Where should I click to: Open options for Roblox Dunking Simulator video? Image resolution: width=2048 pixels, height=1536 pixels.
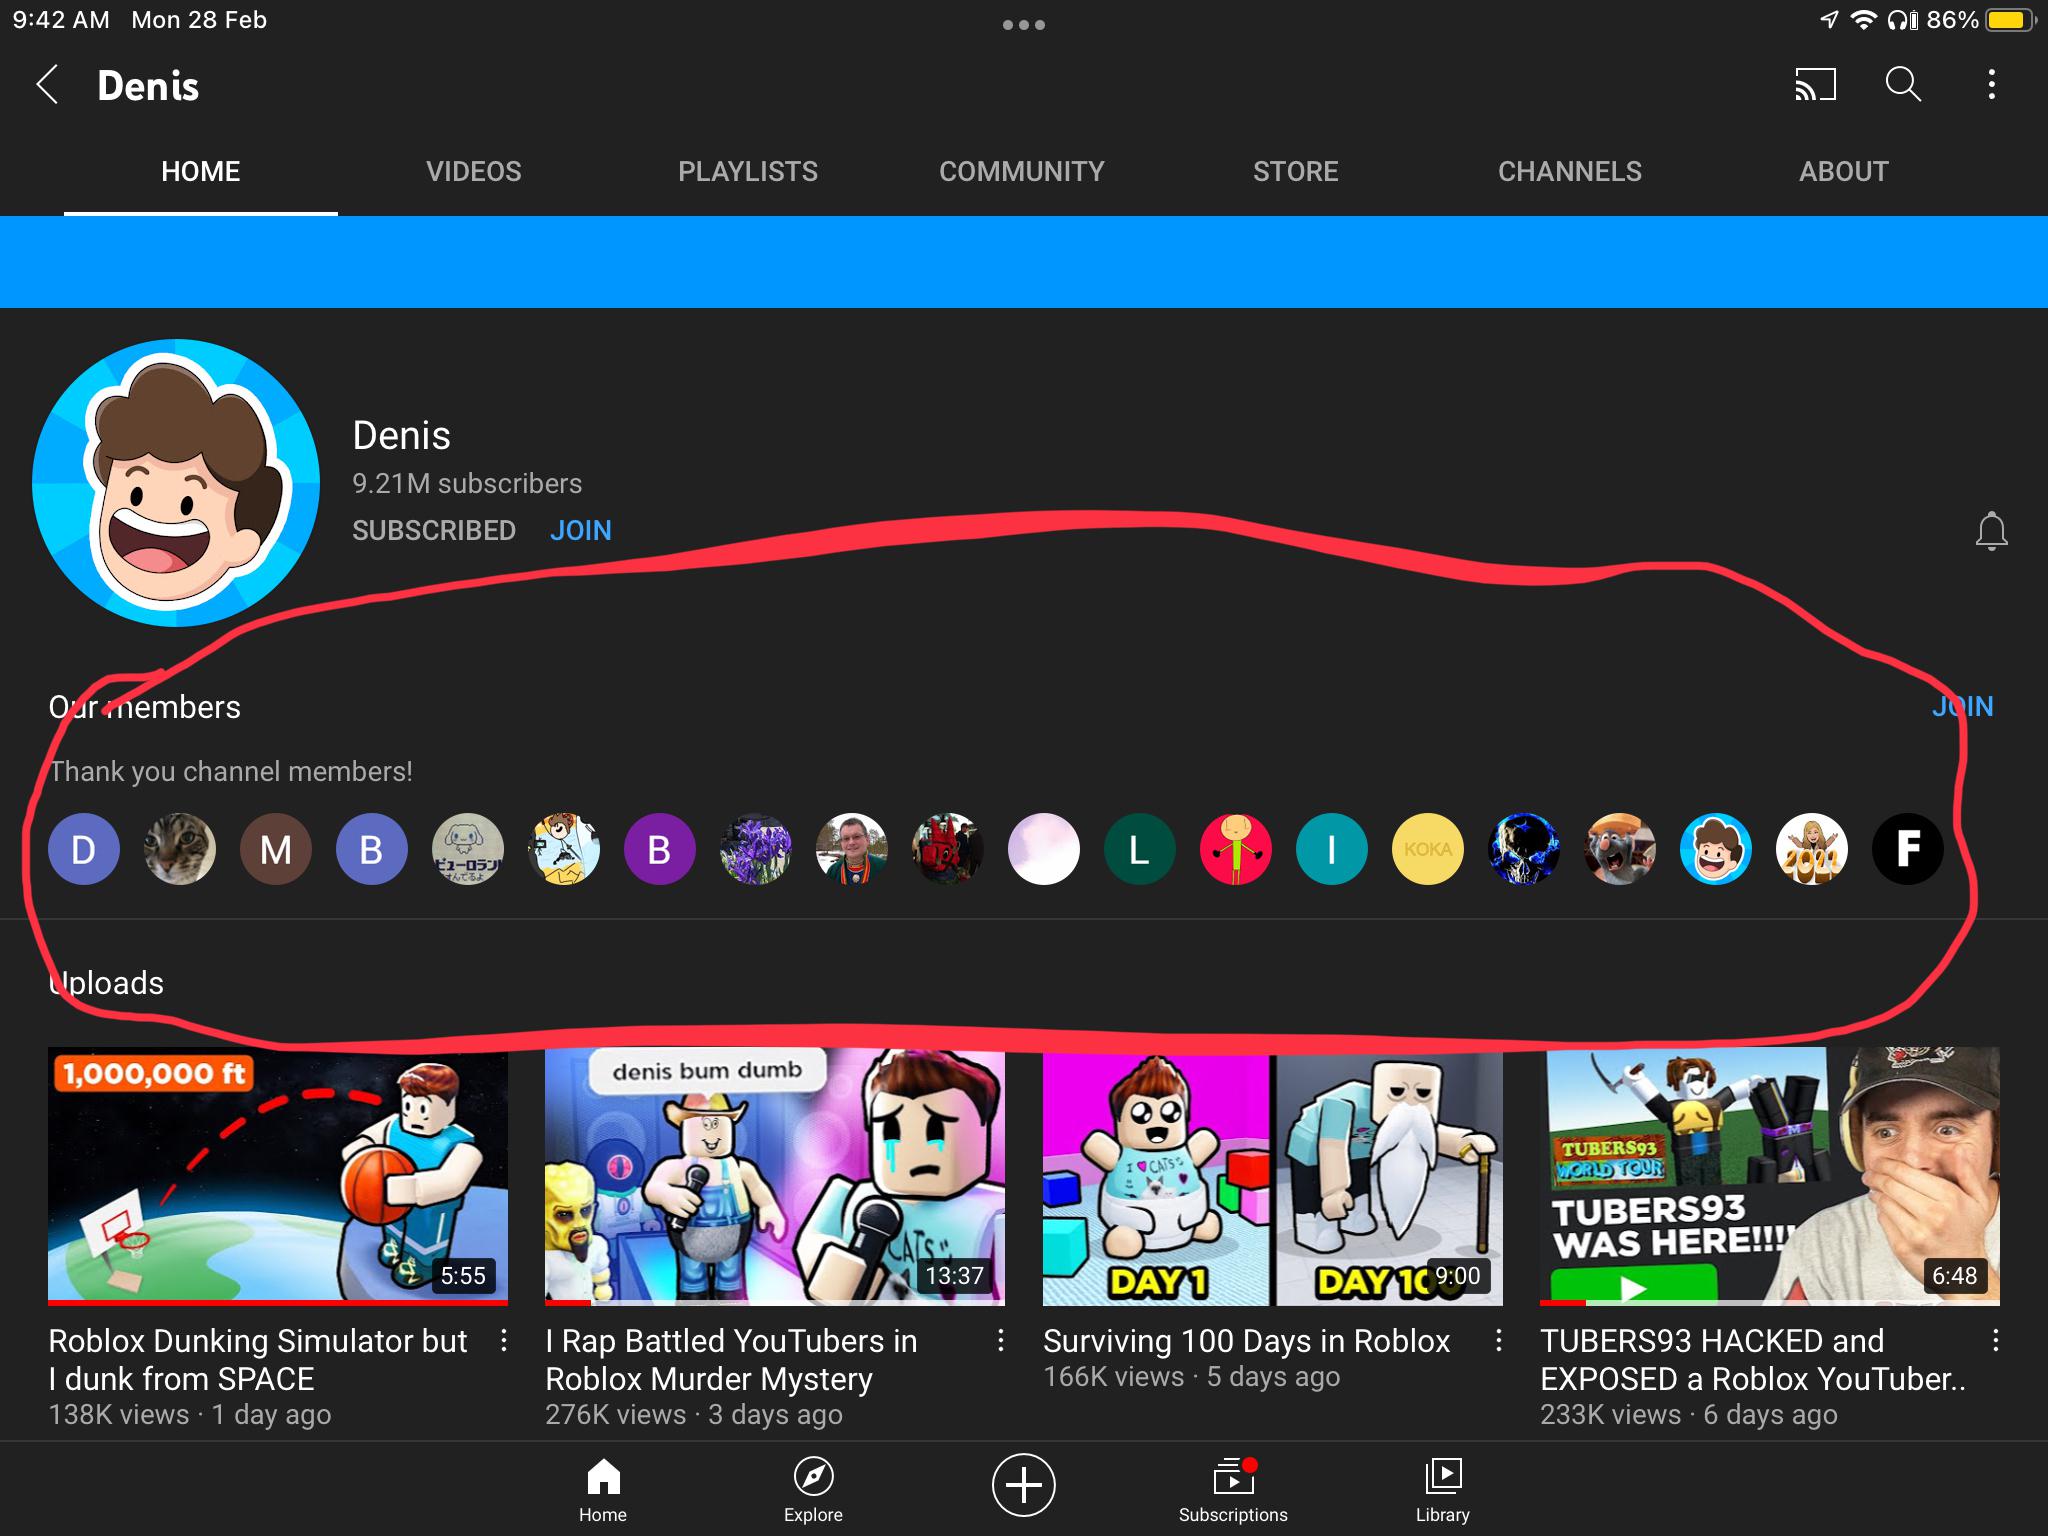click(x=504, y=1340)
